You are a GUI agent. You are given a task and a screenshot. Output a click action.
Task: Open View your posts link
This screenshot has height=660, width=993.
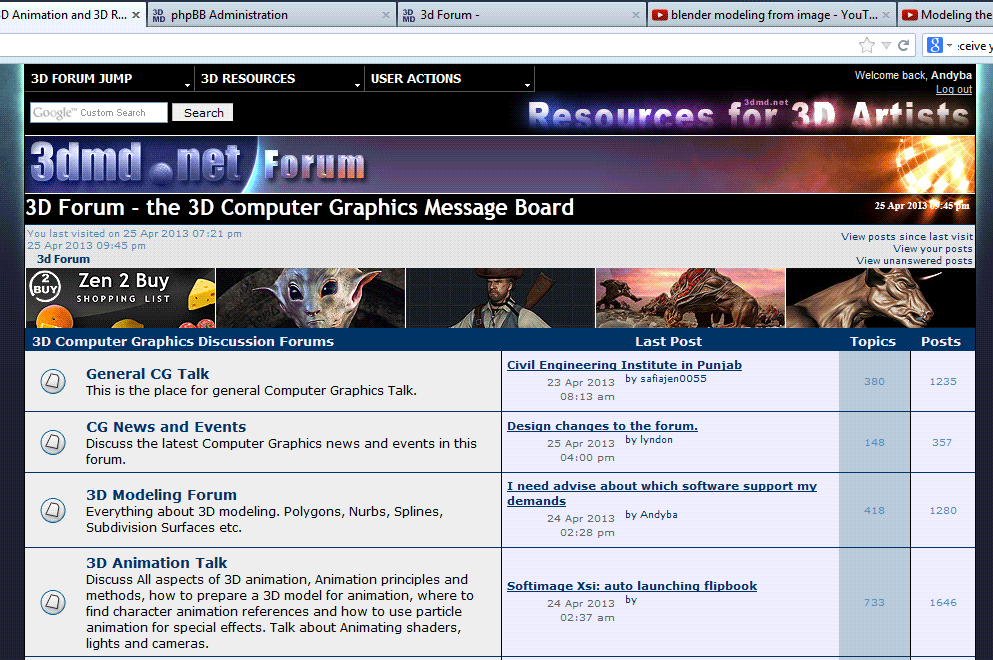point(933,248)
